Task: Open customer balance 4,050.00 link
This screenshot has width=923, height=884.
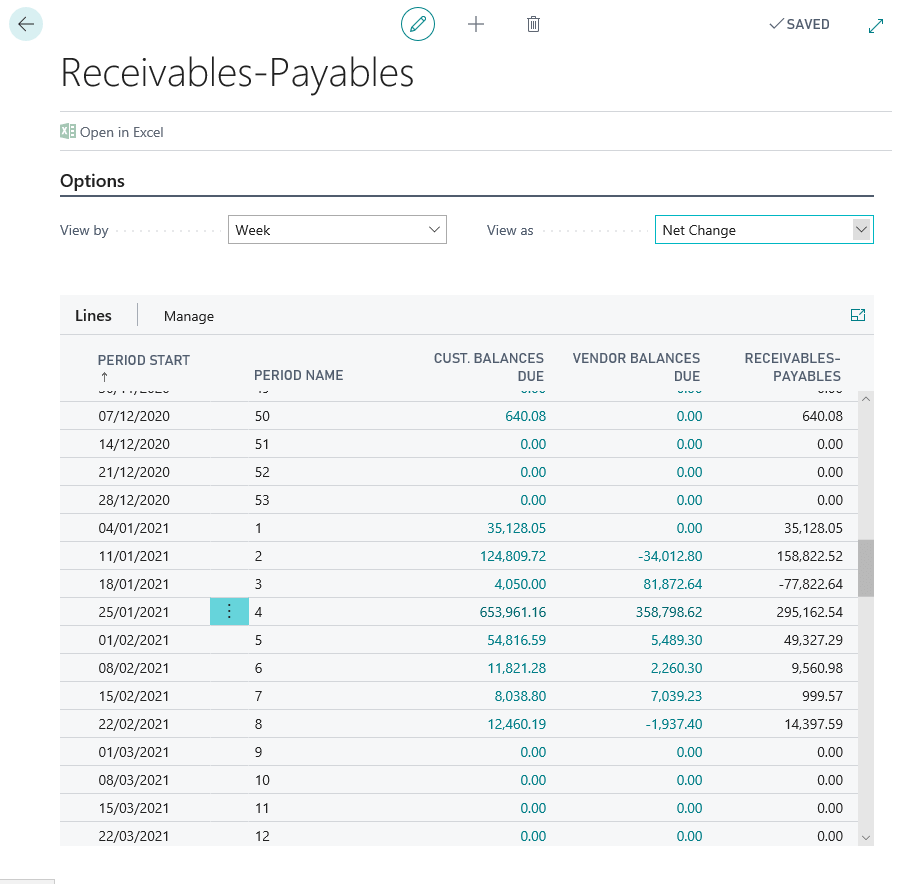Action: [520, 584]
